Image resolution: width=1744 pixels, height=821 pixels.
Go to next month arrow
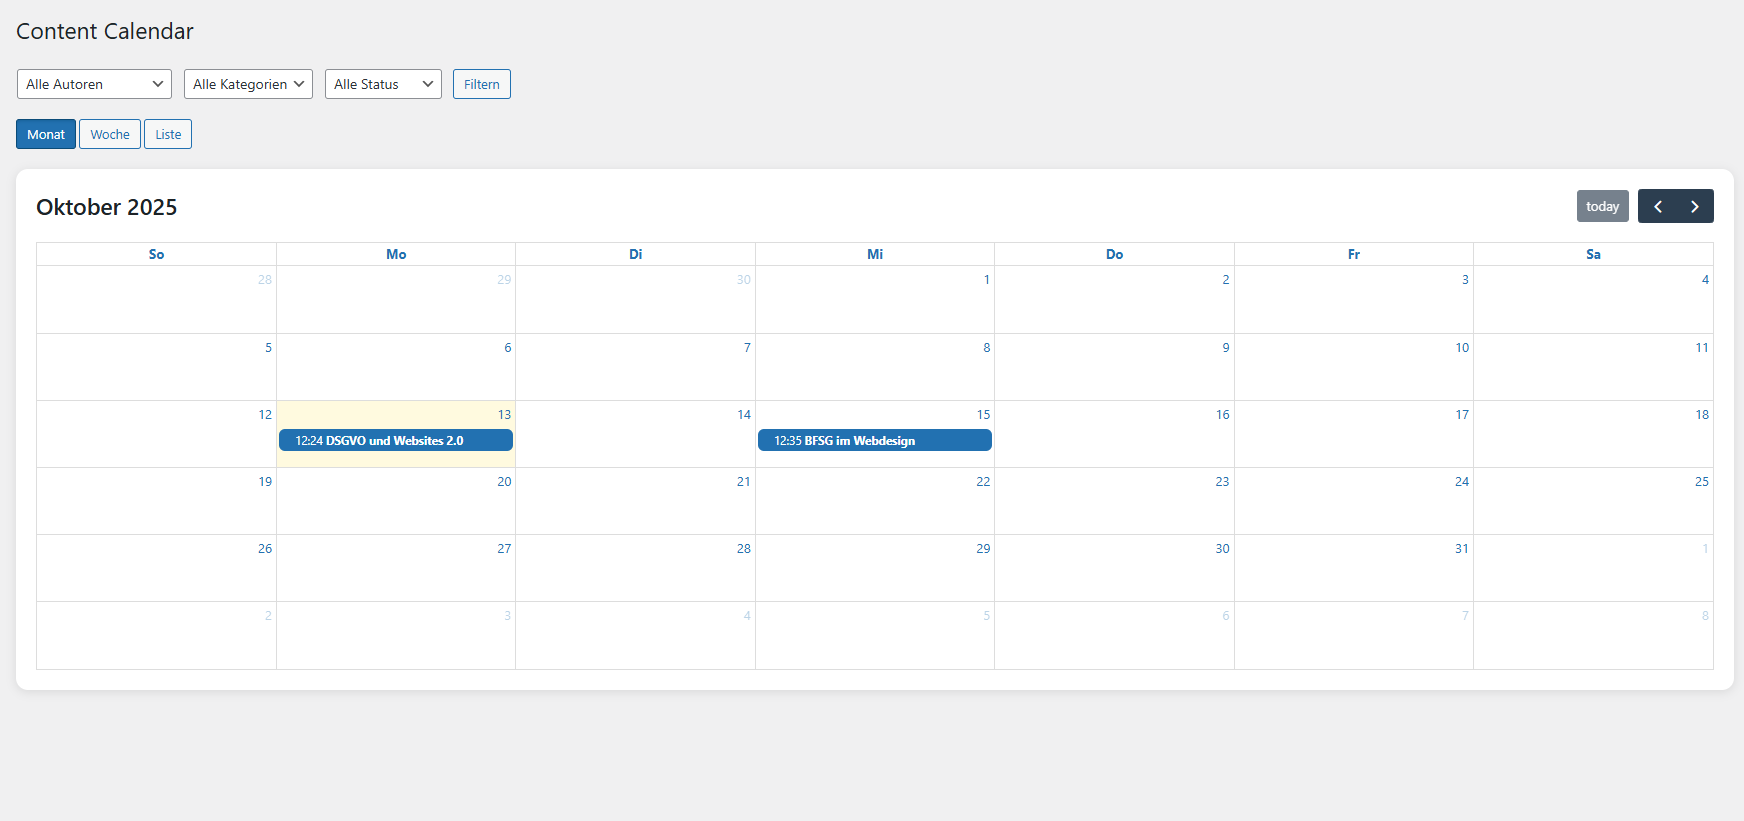coord(1695,206)
